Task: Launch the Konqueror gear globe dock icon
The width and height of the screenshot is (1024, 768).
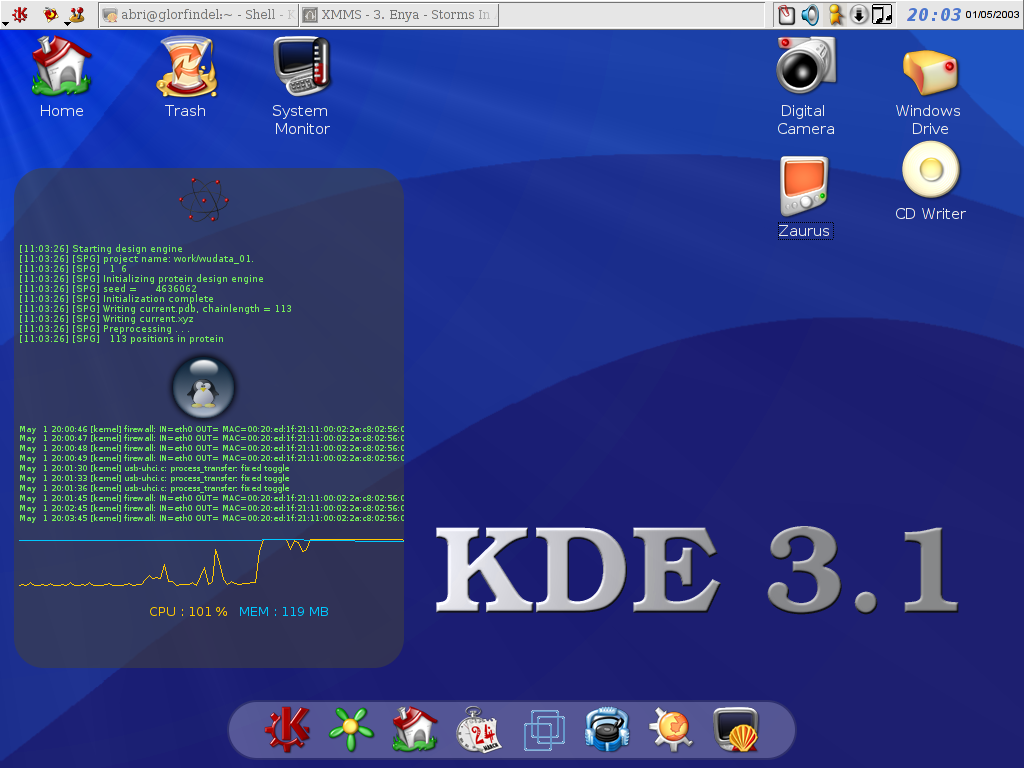Action: click(x=671, y=729)
